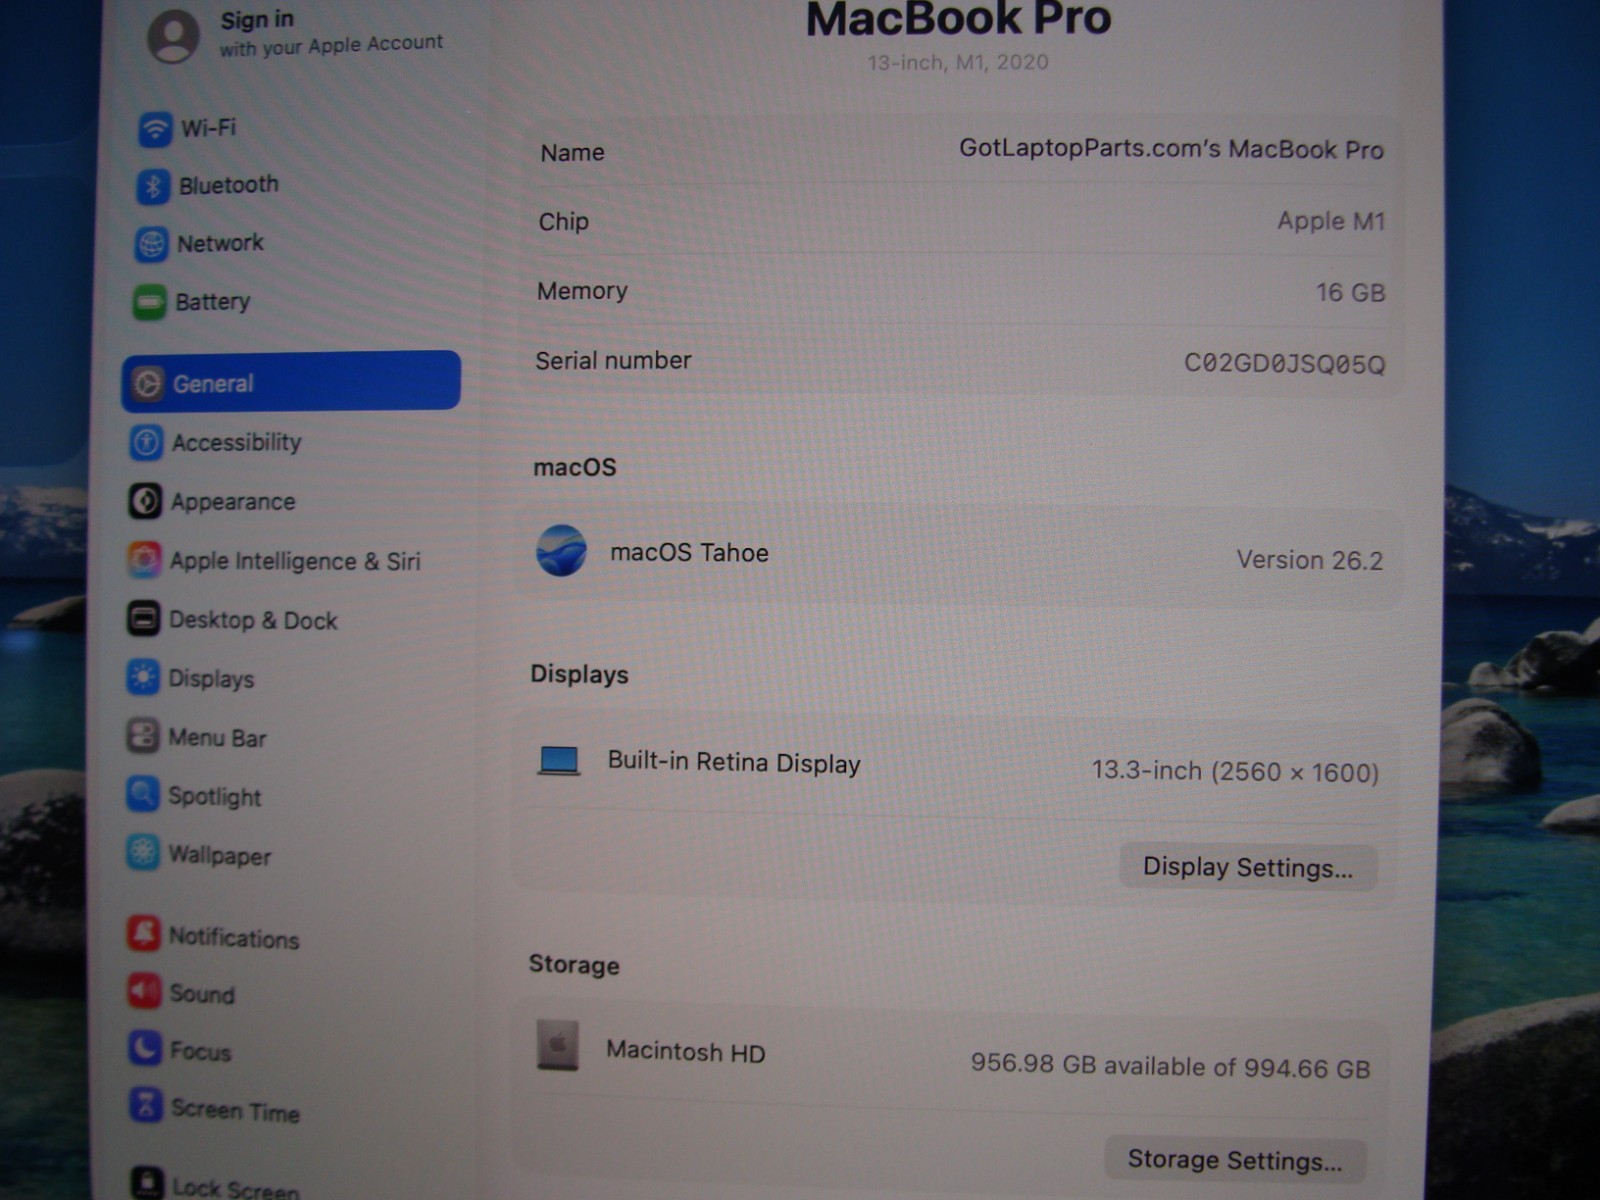Click the Macintosh HD drive icon
The image size is (1600, 1200).
pyautogui.click(x=557, y=1045)
